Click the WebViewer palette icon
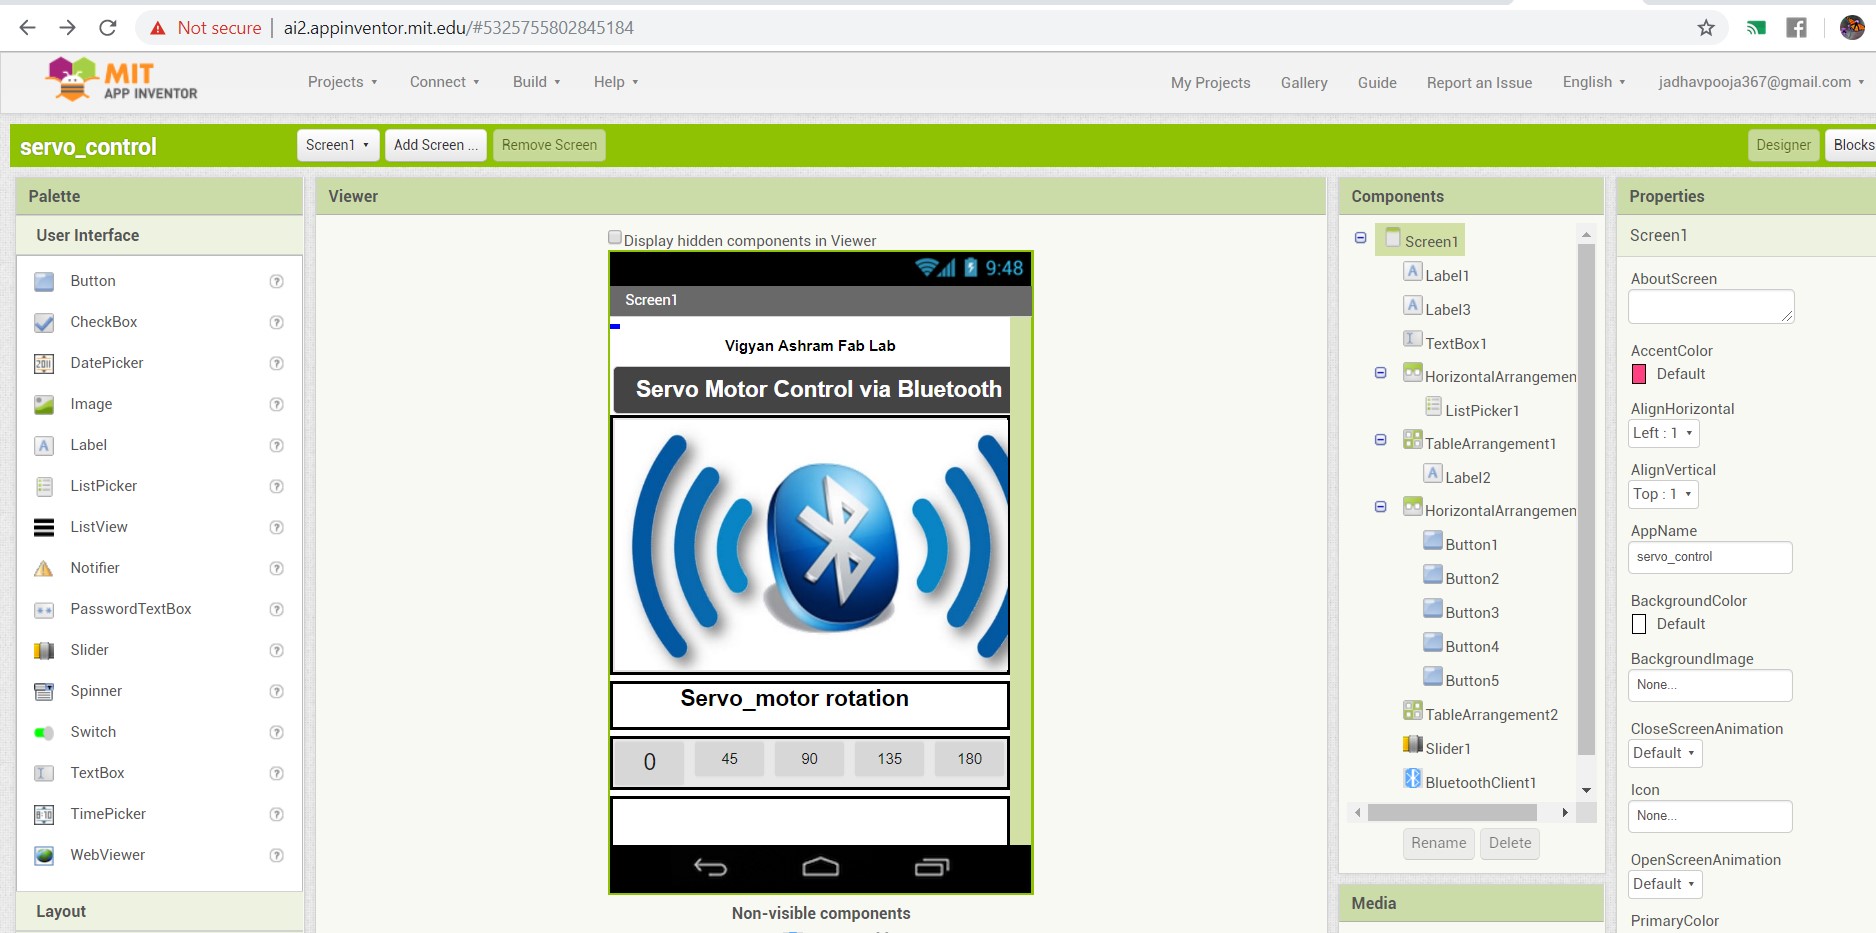The height and width of the screenshot is (933, 1876). point(44,856)
